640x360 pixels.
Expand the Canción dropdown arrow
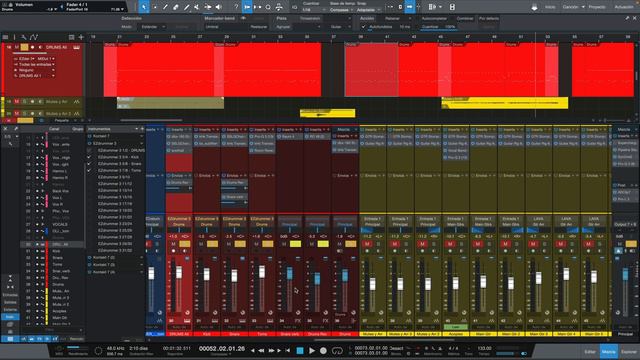point(583,7)
